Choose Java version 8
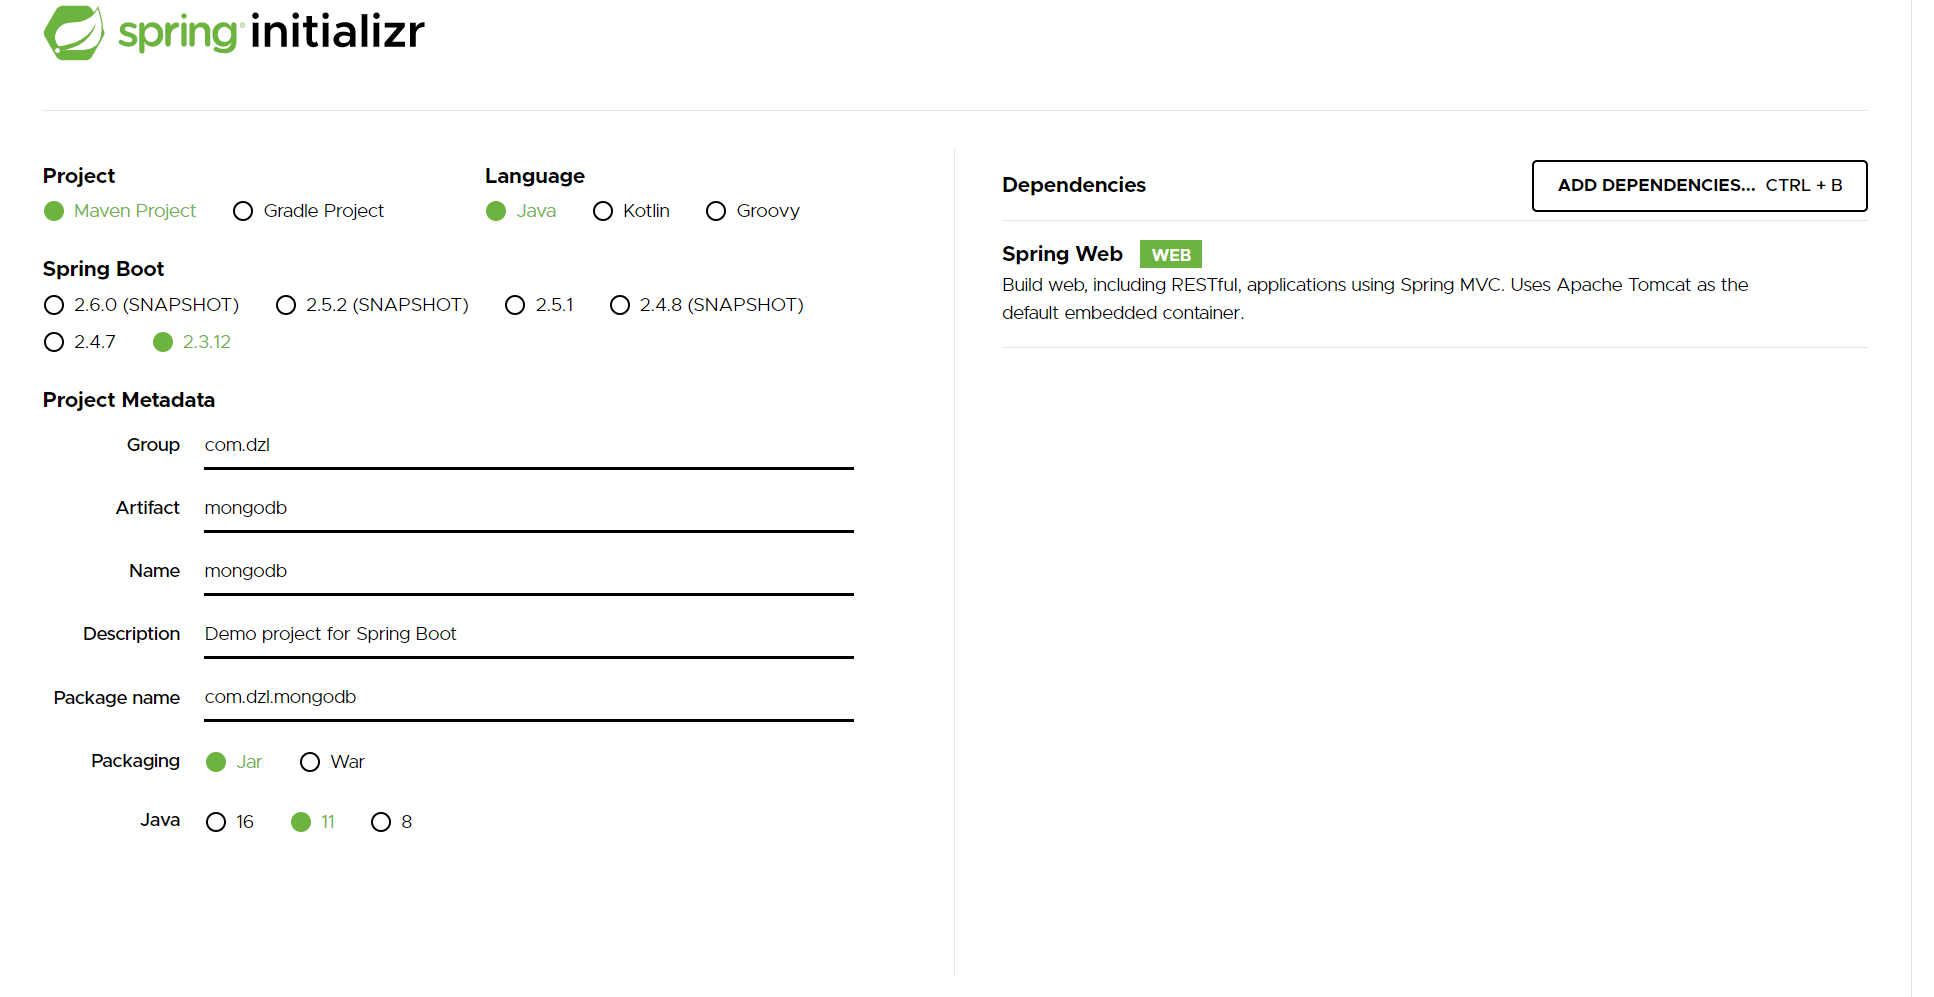The image size is (1934, 997). (x=391, y=822)
